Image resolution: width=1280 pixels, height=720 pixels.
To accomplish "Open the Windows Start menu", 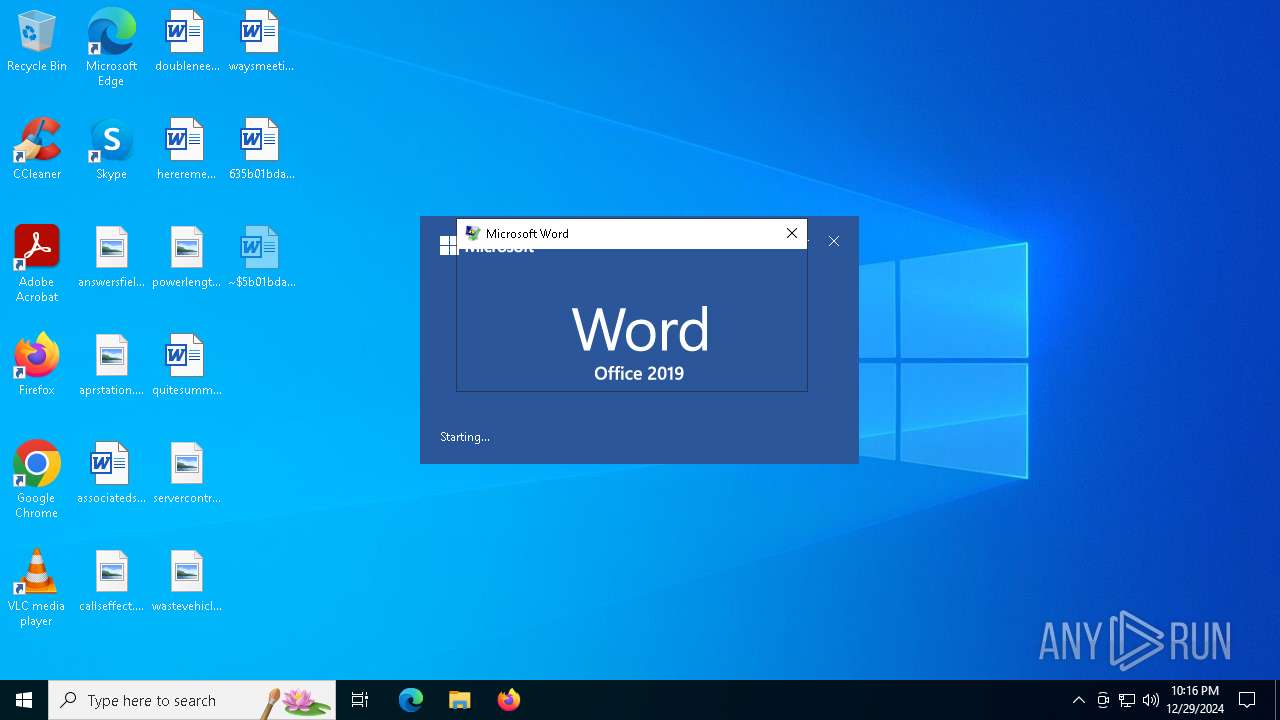I will [24, 700].
